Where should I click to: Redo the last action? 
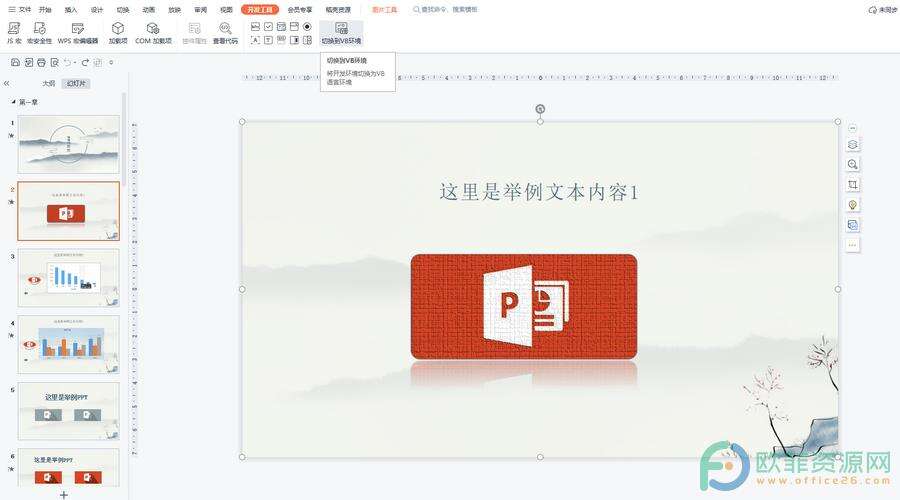pyautogui.click(x=84, y=62)
